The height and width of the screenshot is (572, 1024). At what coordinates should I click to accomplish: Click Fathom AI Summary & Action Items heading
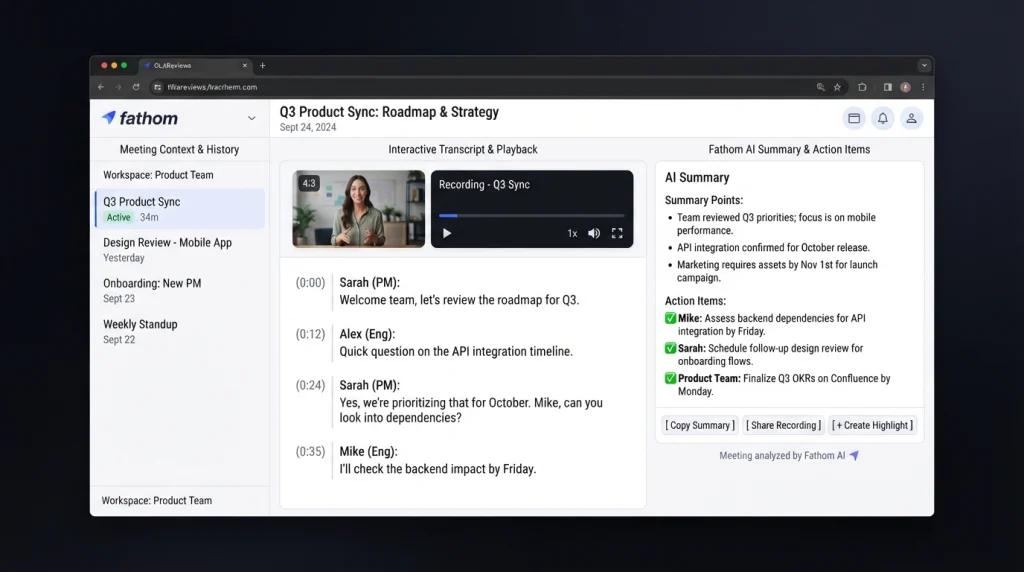[790, 150]
